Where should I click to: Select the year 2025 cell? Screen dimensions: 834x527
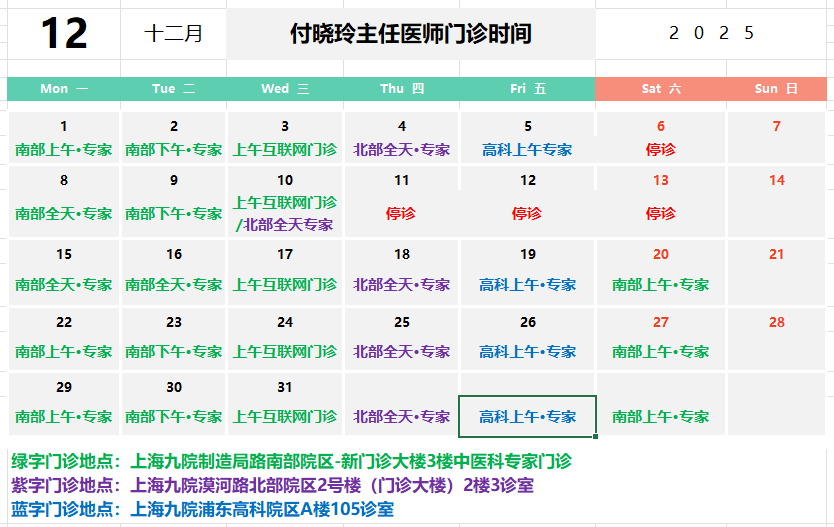pyautogui.click(x=711, y=34)
